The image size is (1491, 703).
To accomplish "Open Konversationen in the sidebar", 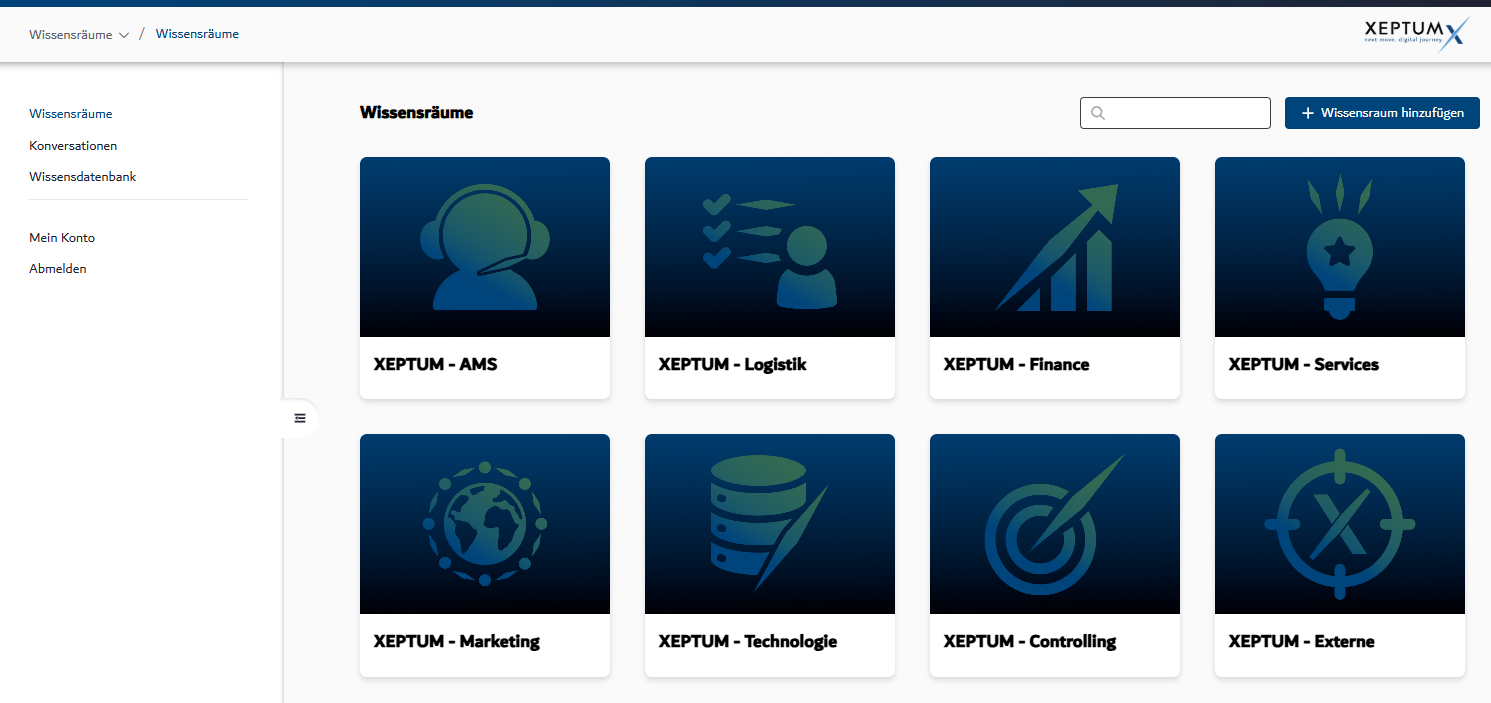I will coord(73,145).
